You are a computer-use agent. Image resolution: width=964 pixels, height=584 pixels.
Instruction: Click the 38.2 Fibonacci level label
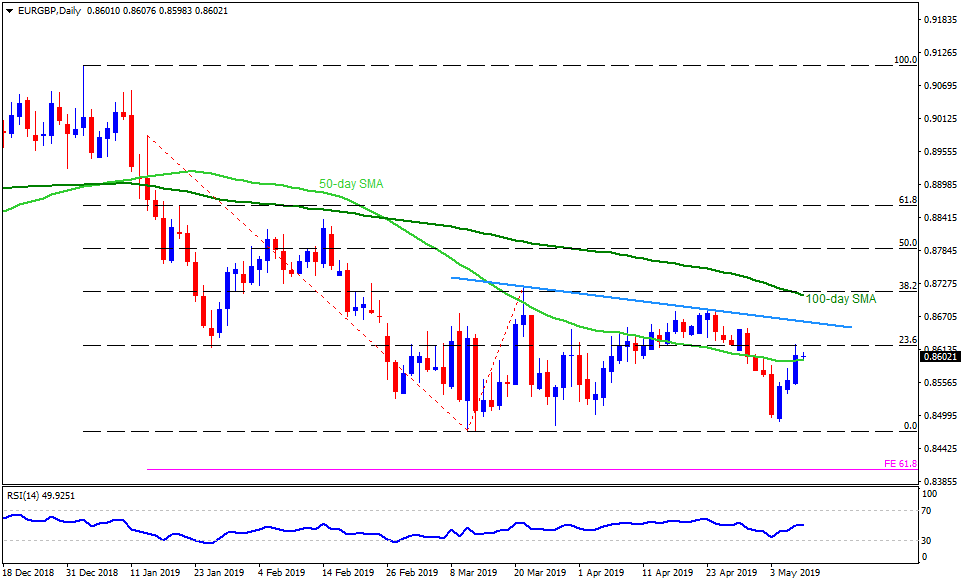(908, 285)
